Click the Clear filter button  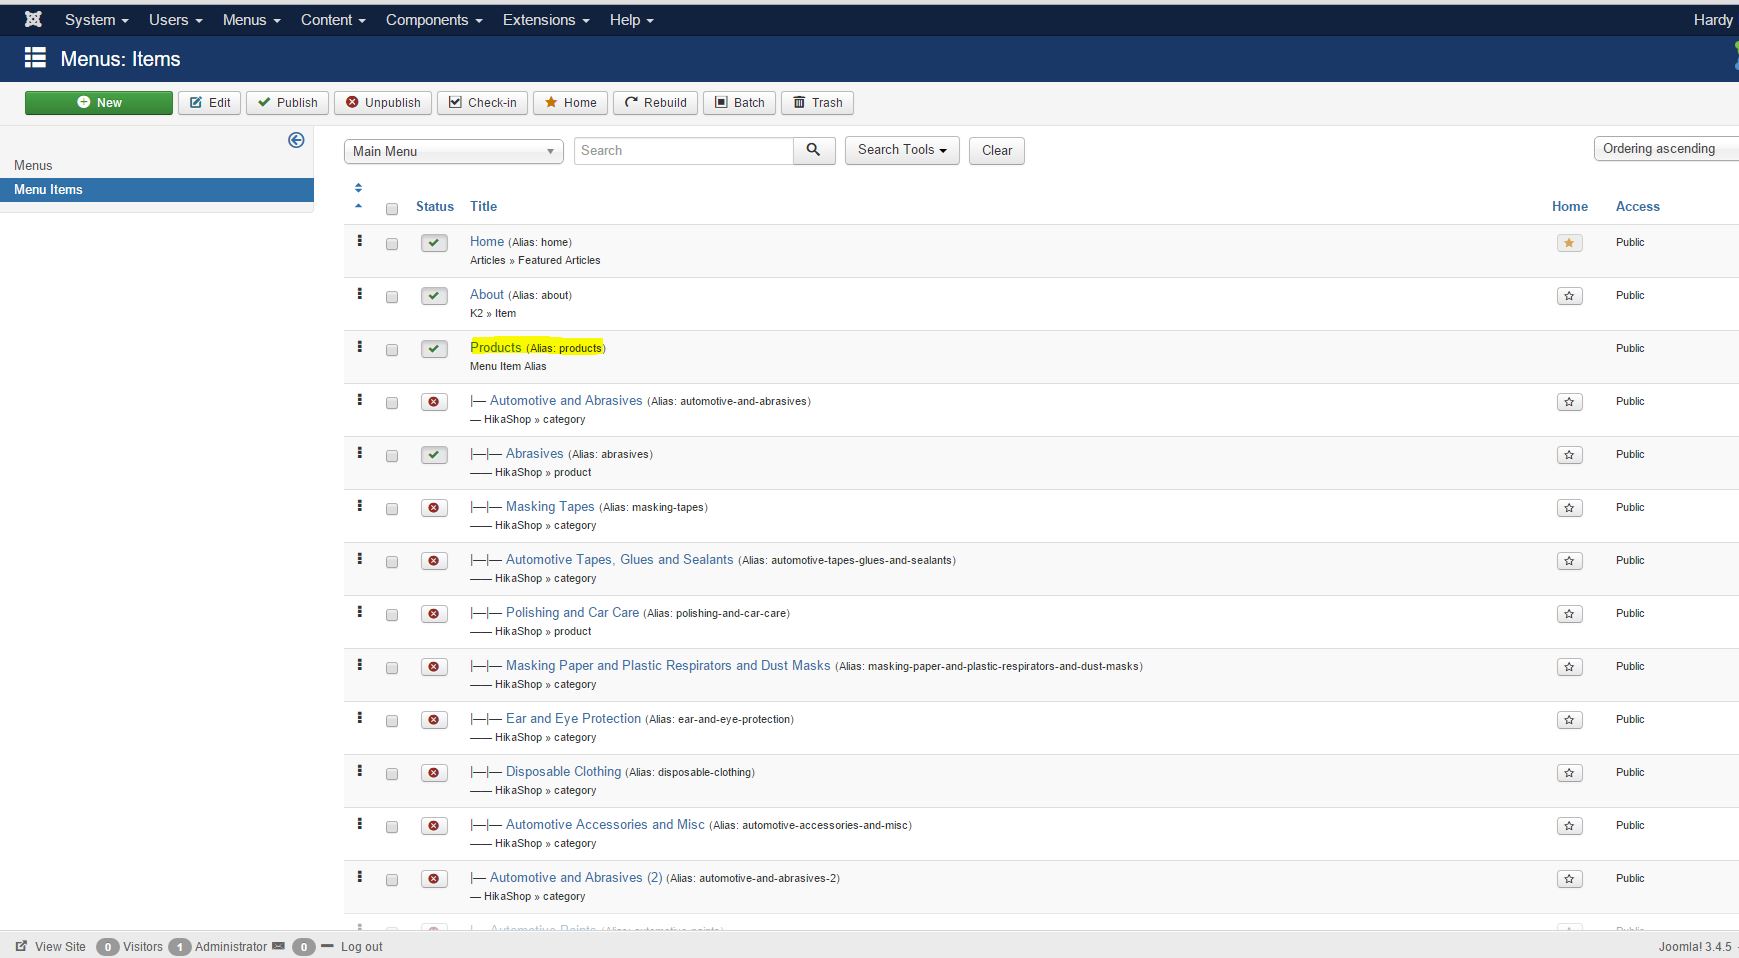tap(997, 150)
